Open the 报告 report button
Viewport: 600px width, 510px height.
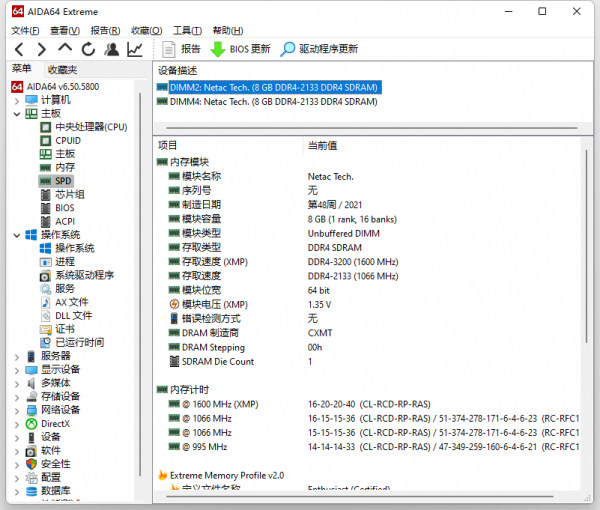click(x=181, y=49)
